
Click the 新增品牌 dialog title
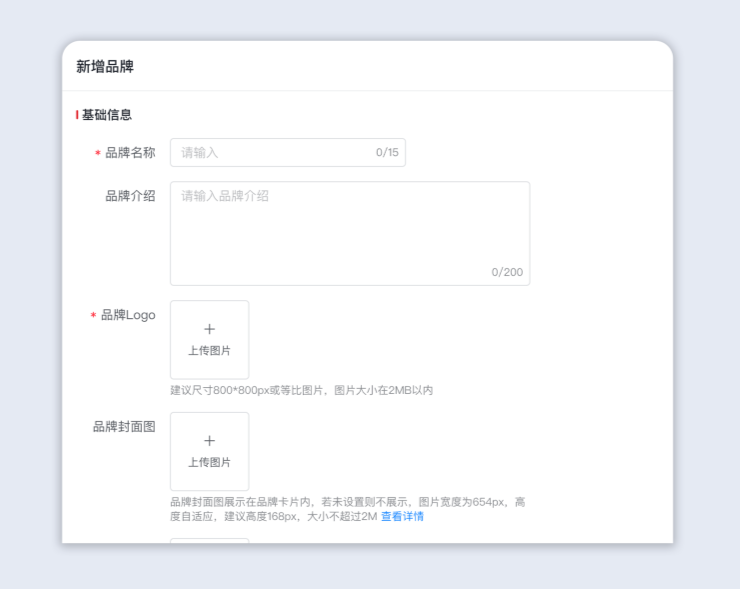pyautogui.click(x=105, y=67)
